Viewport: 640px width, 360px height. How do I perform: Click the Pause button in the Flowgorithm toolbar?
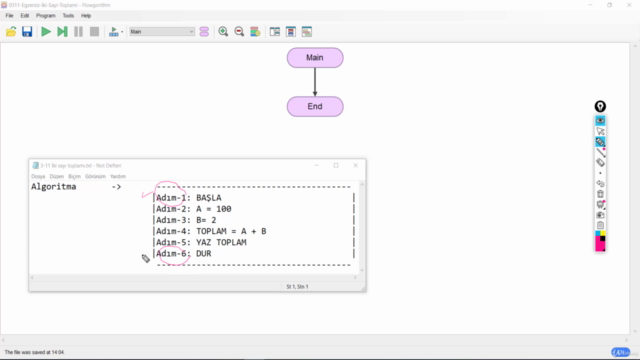(x=78, y=32)
